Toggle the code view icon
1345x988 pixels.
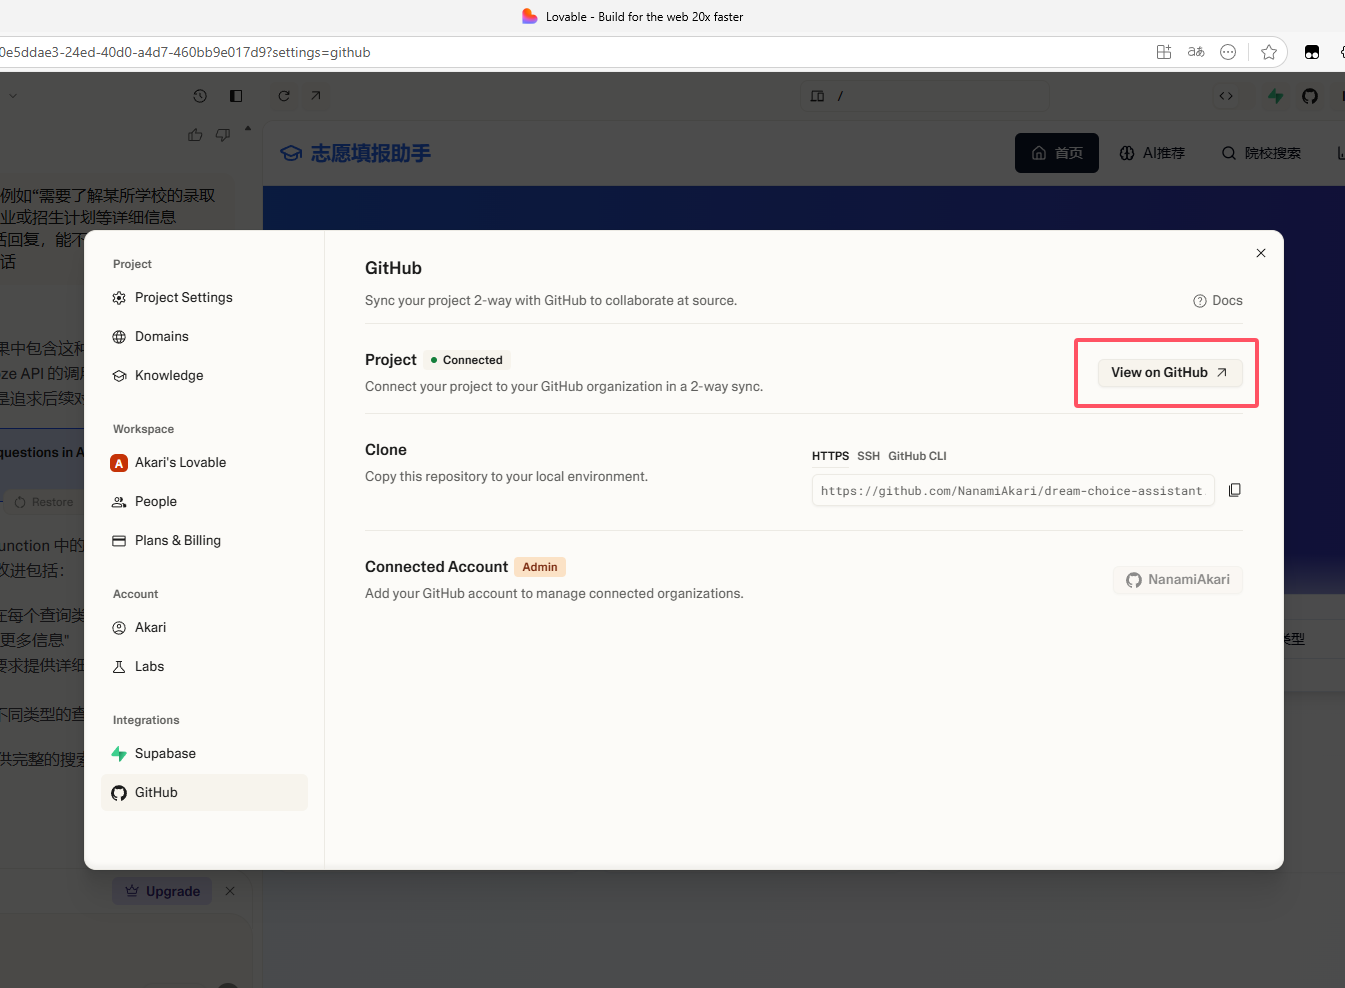pos(1226,96)
